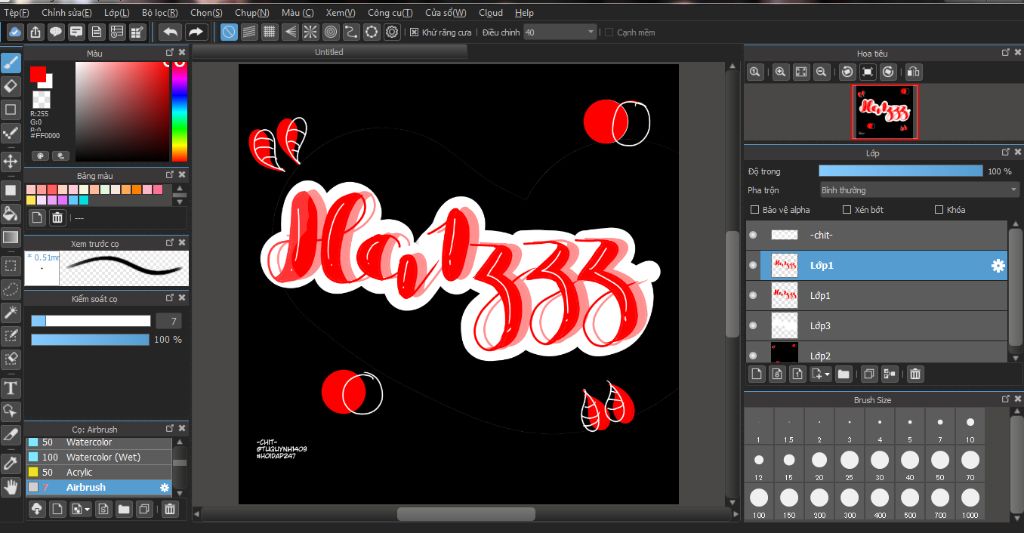Open the Tệp(F) menu

point(16,12)
